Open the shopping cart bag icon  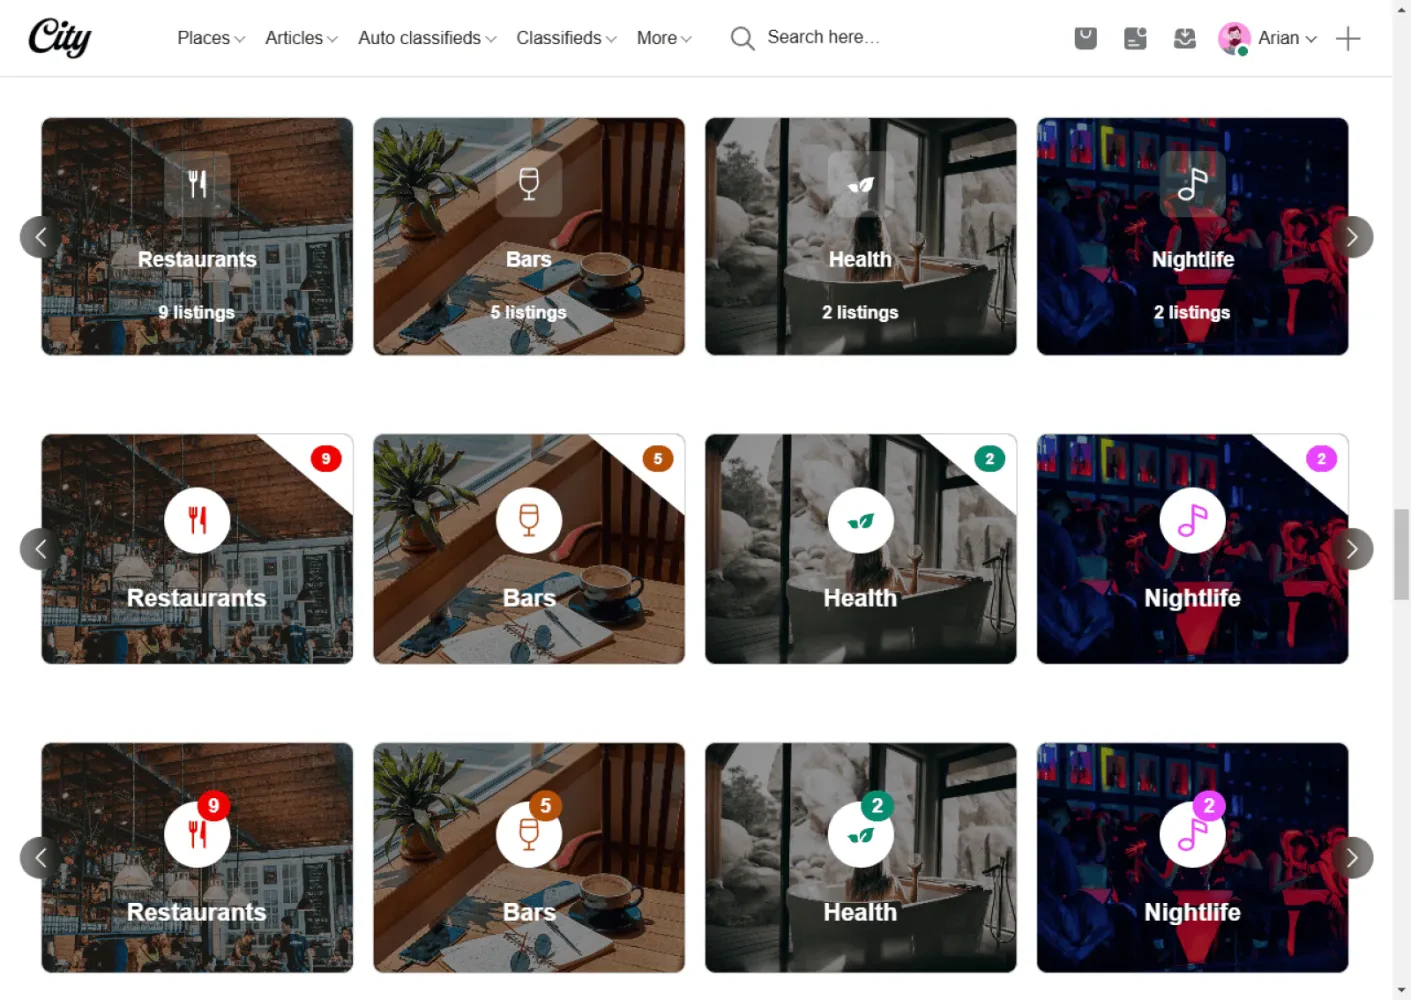pyautogui.click(x=1085, y=39)
